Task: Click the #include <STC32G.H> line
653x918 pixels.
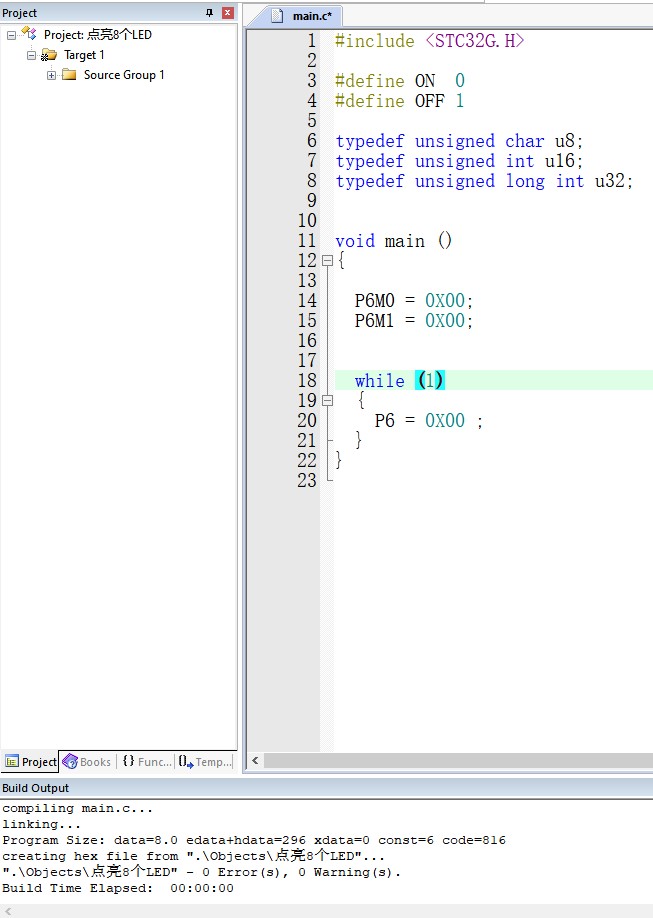Action: tap(429, 41)
